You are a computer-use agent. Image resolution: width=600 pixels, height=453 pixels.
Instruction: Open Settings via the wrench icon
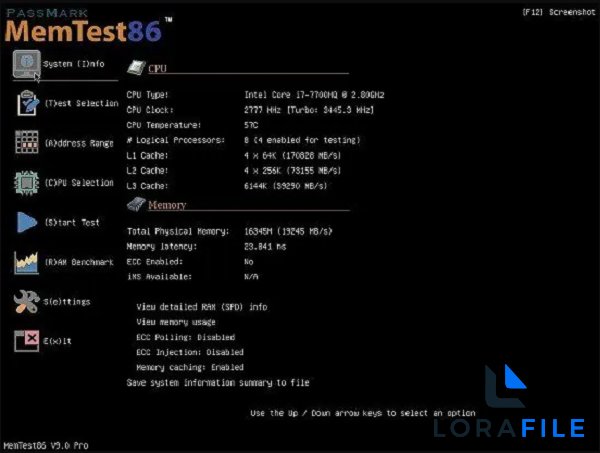pos(26,301)
